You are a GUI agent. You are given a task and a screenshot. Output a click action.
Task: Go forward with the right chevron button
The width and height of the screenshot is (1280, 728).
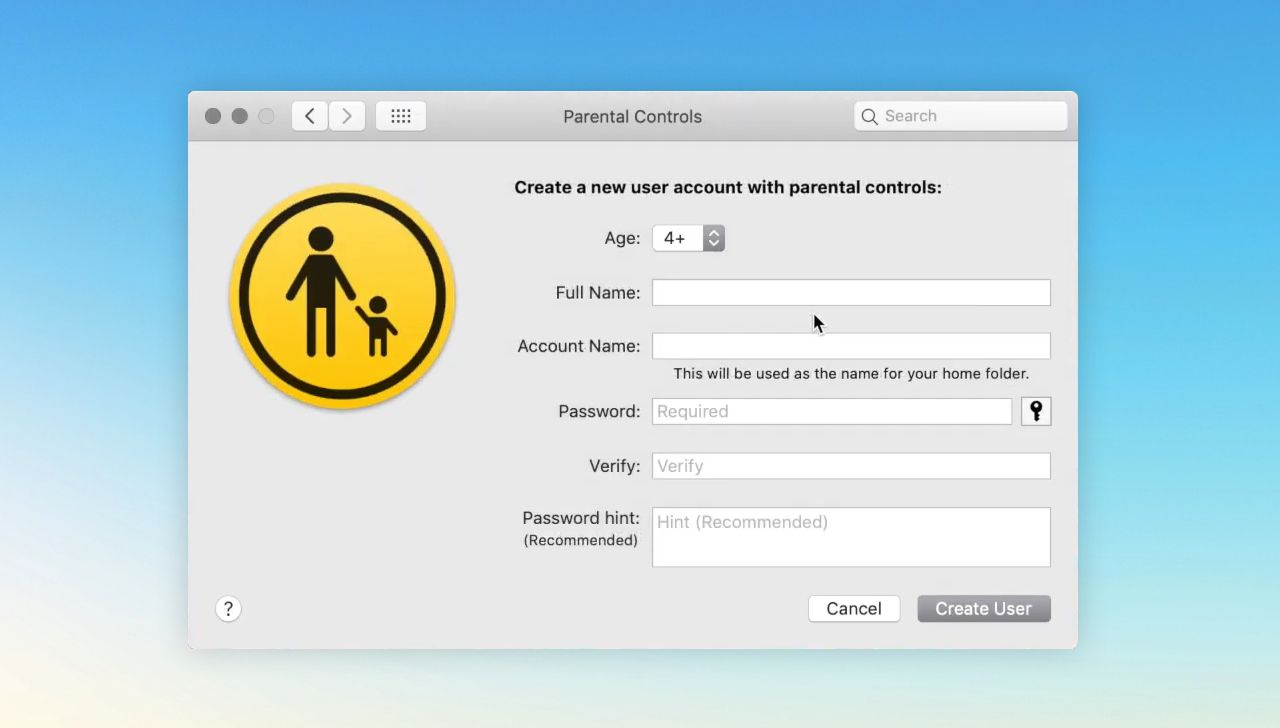pyautogui.click(x=347, y=116)
